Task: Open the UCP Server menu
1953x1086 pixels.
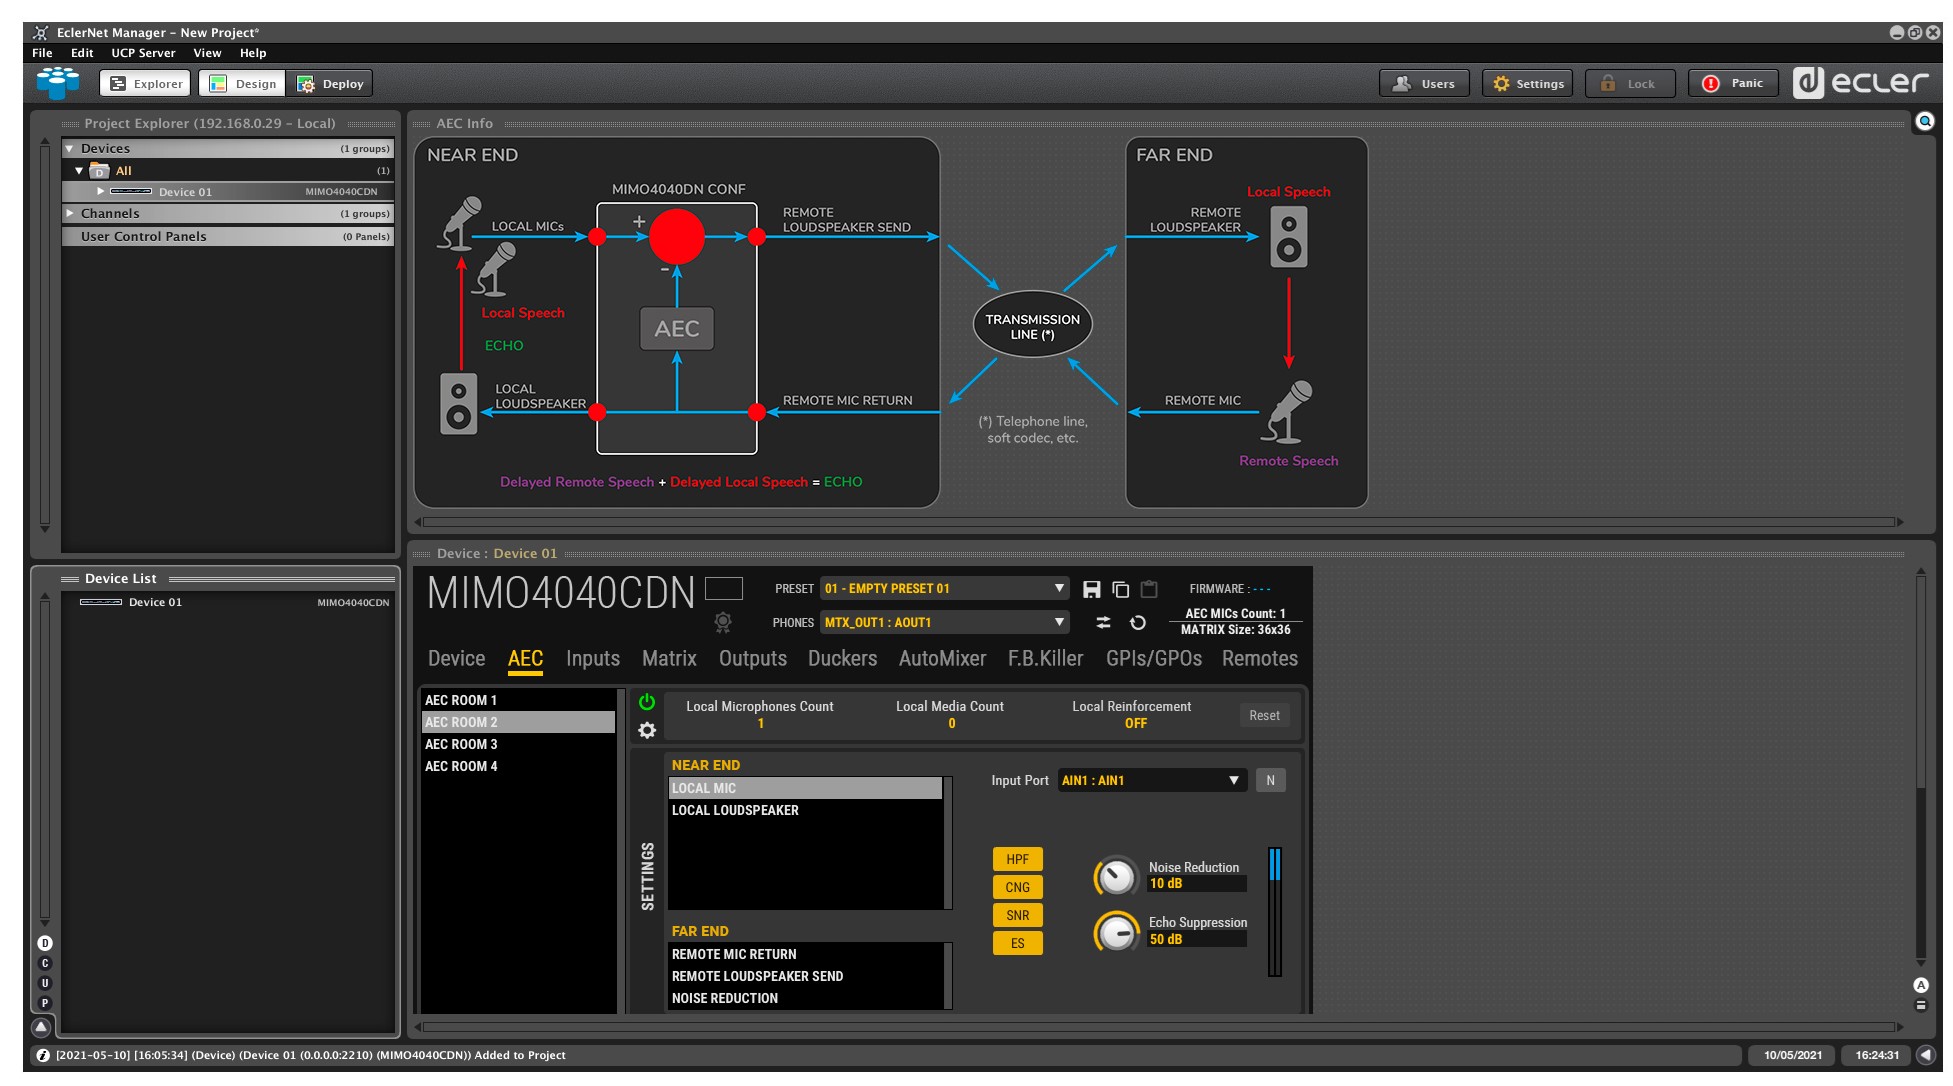Action: coord(143,53)
